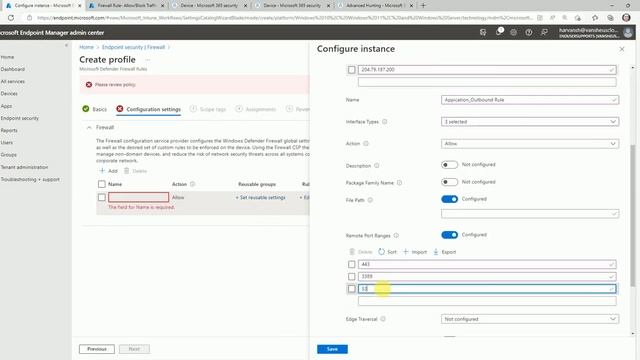Import remote port ranges
640x360 pixels.
pyautogui.click(x=415, y=252)
